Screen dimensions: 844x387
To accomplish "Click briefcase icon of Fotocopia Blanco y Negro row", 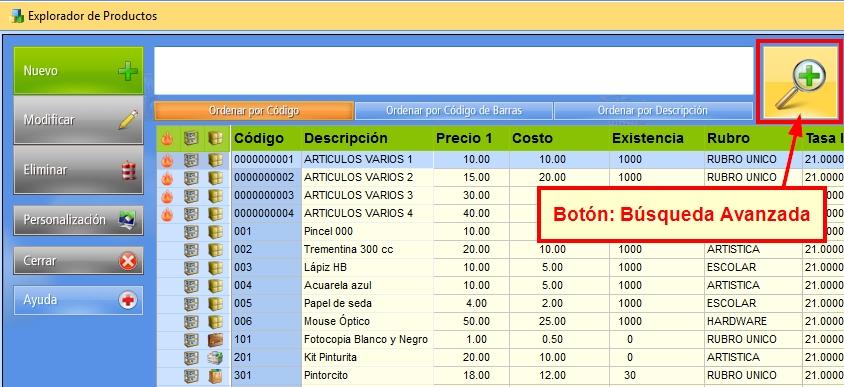I will (x=215, y=340).
